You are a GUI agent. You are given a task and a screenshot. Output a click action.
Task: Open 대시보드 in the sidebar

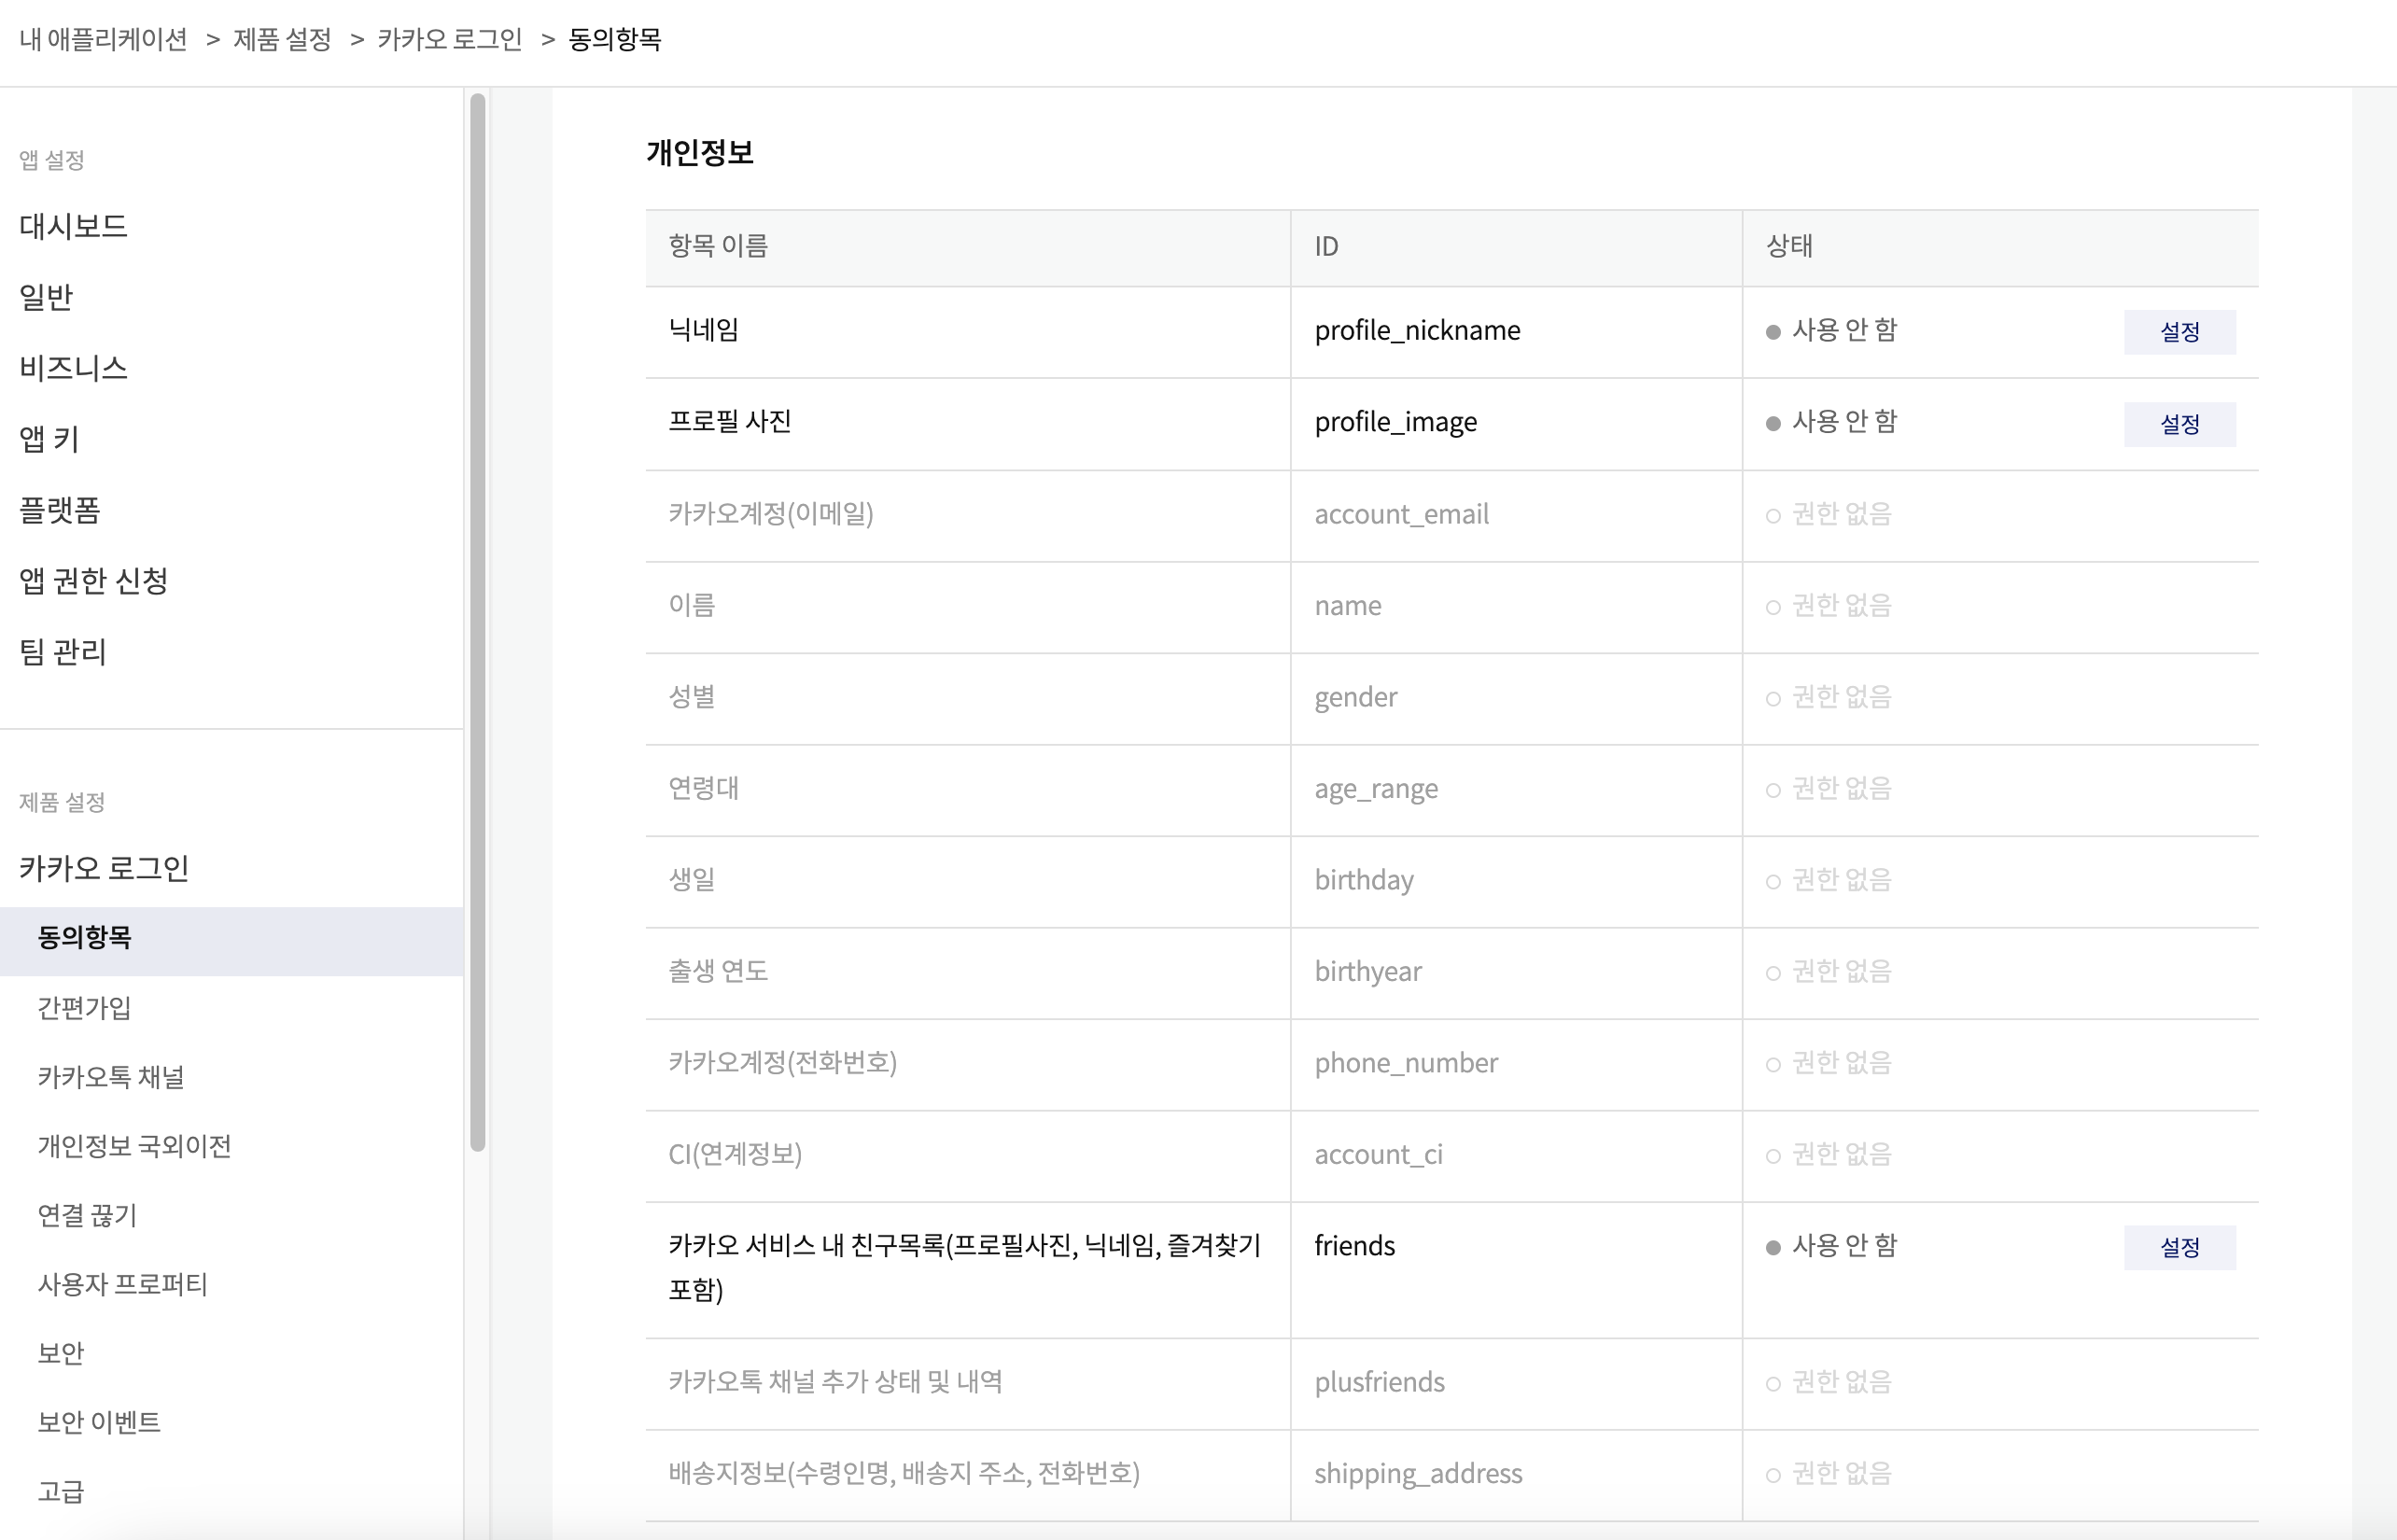click(x=73, y=226)
